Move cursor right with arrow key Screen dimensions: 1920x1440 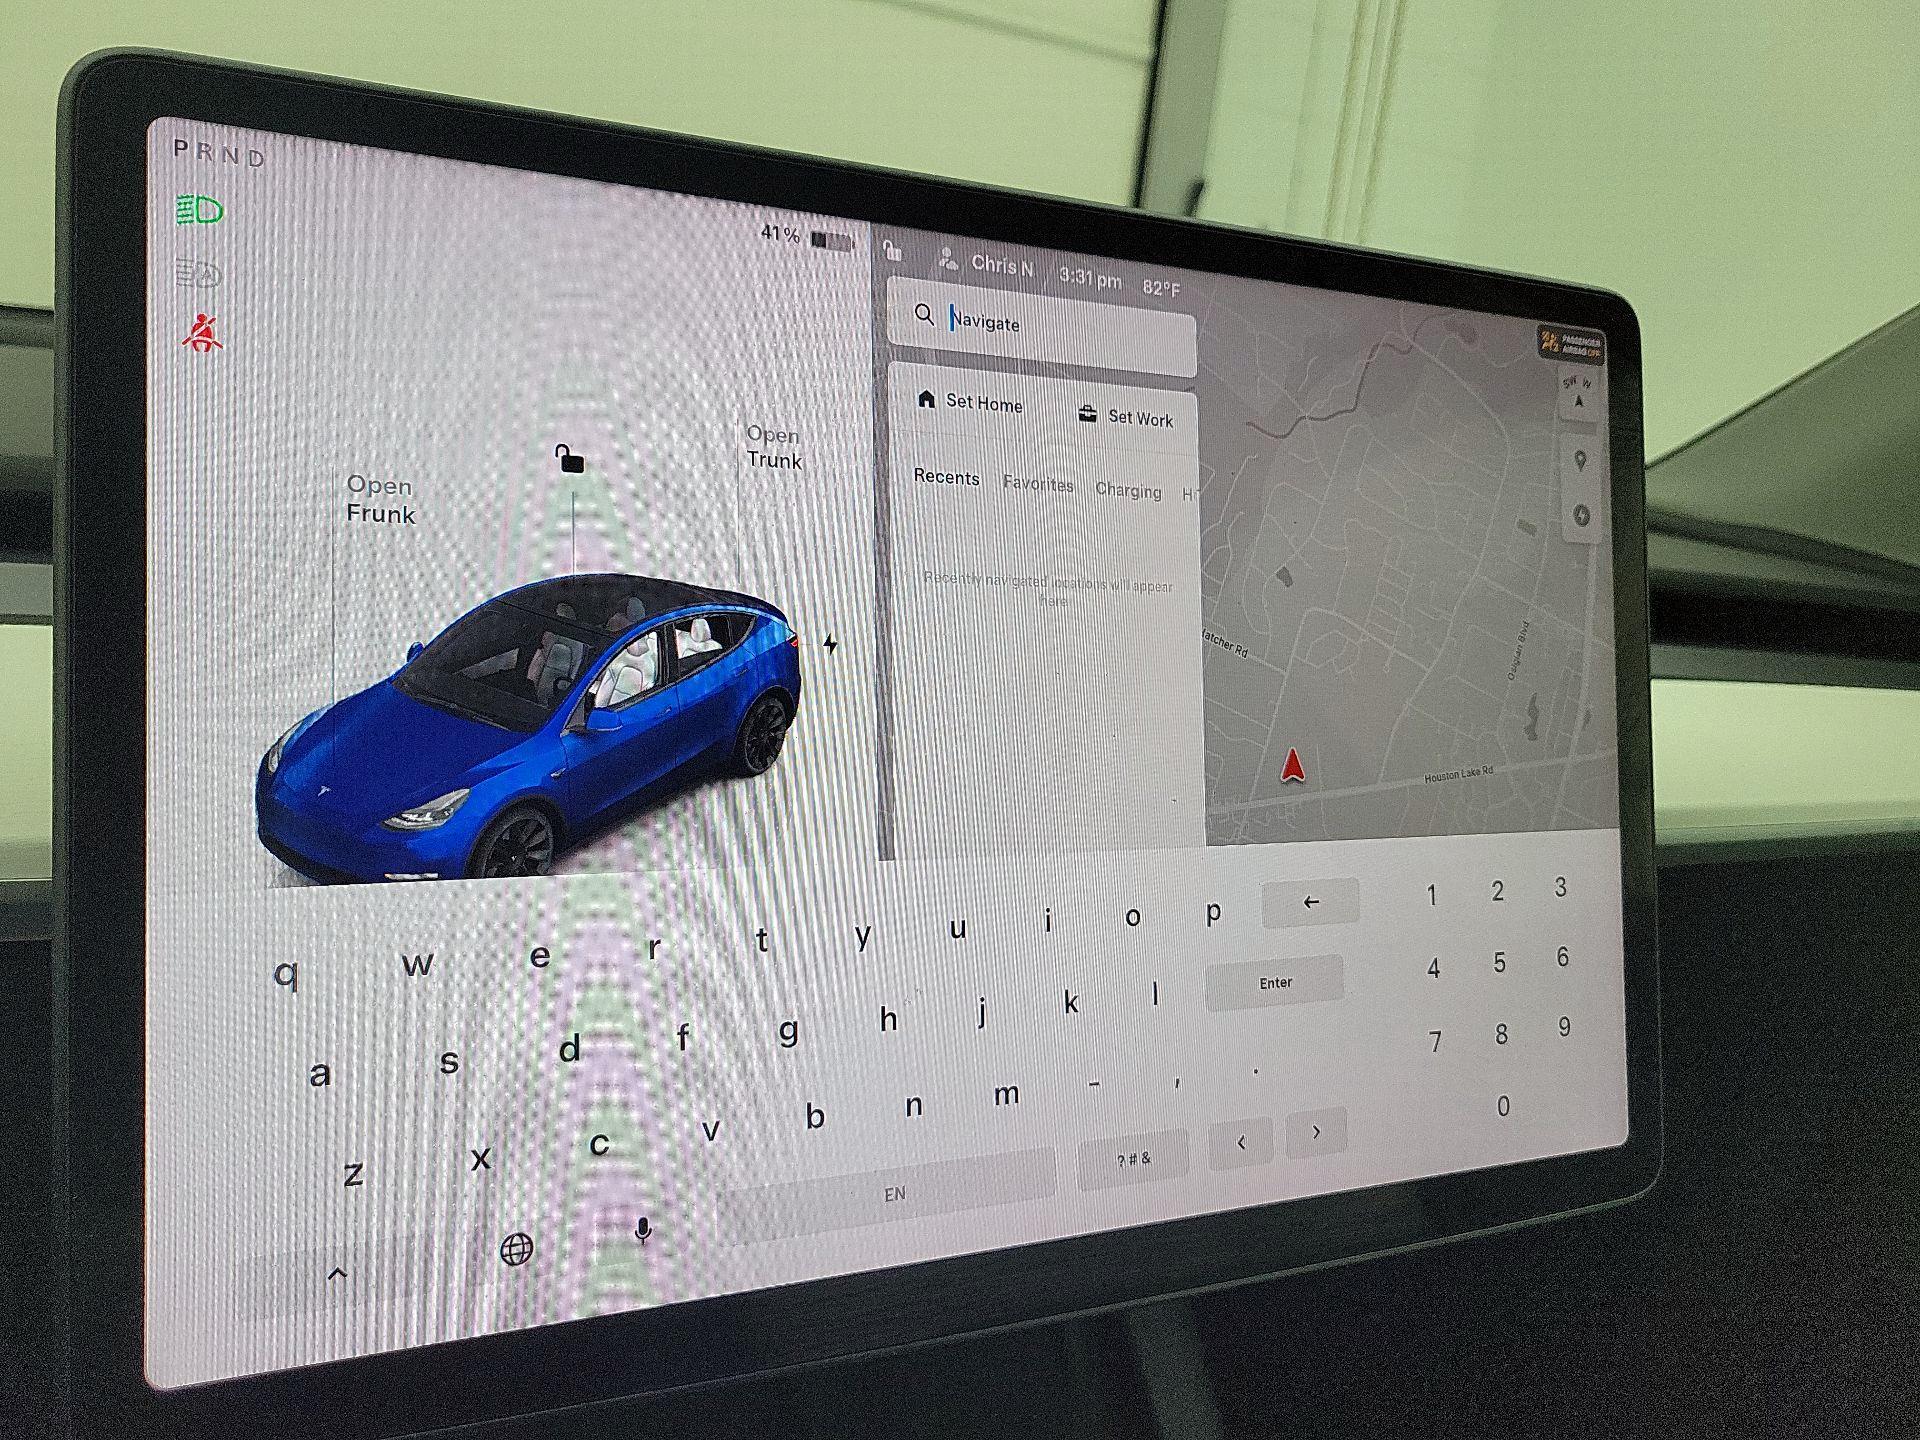[x=1316, y=1132]
